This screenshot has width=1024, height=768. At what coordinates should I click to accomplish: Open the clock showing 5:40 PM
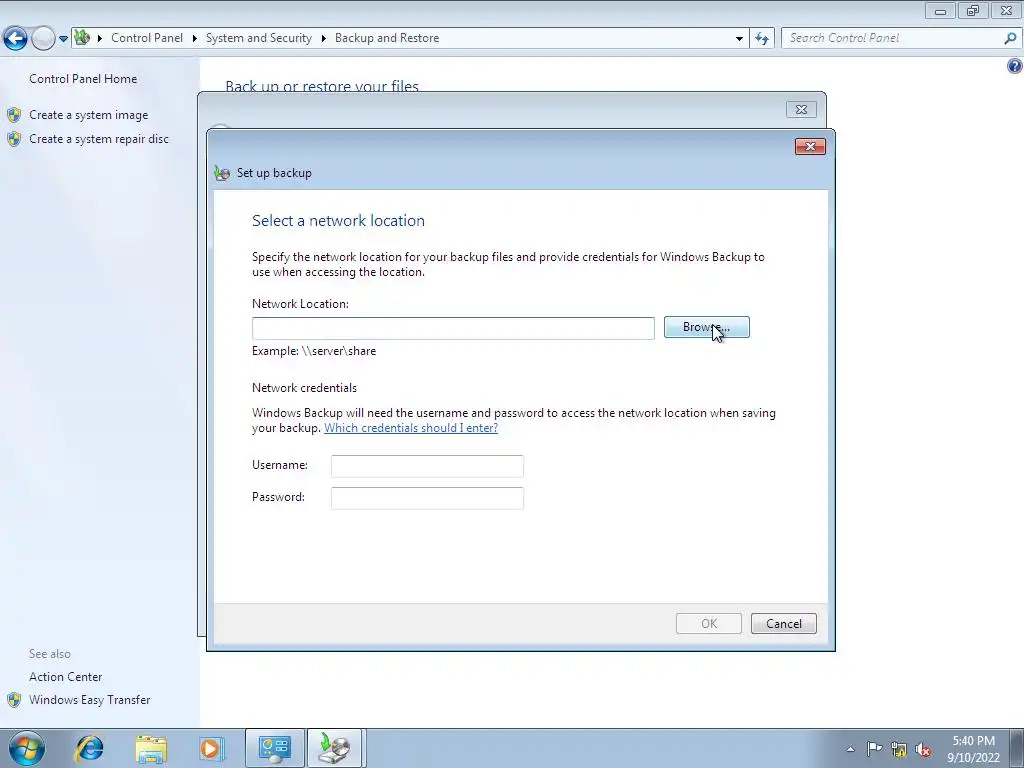(973, 749)
